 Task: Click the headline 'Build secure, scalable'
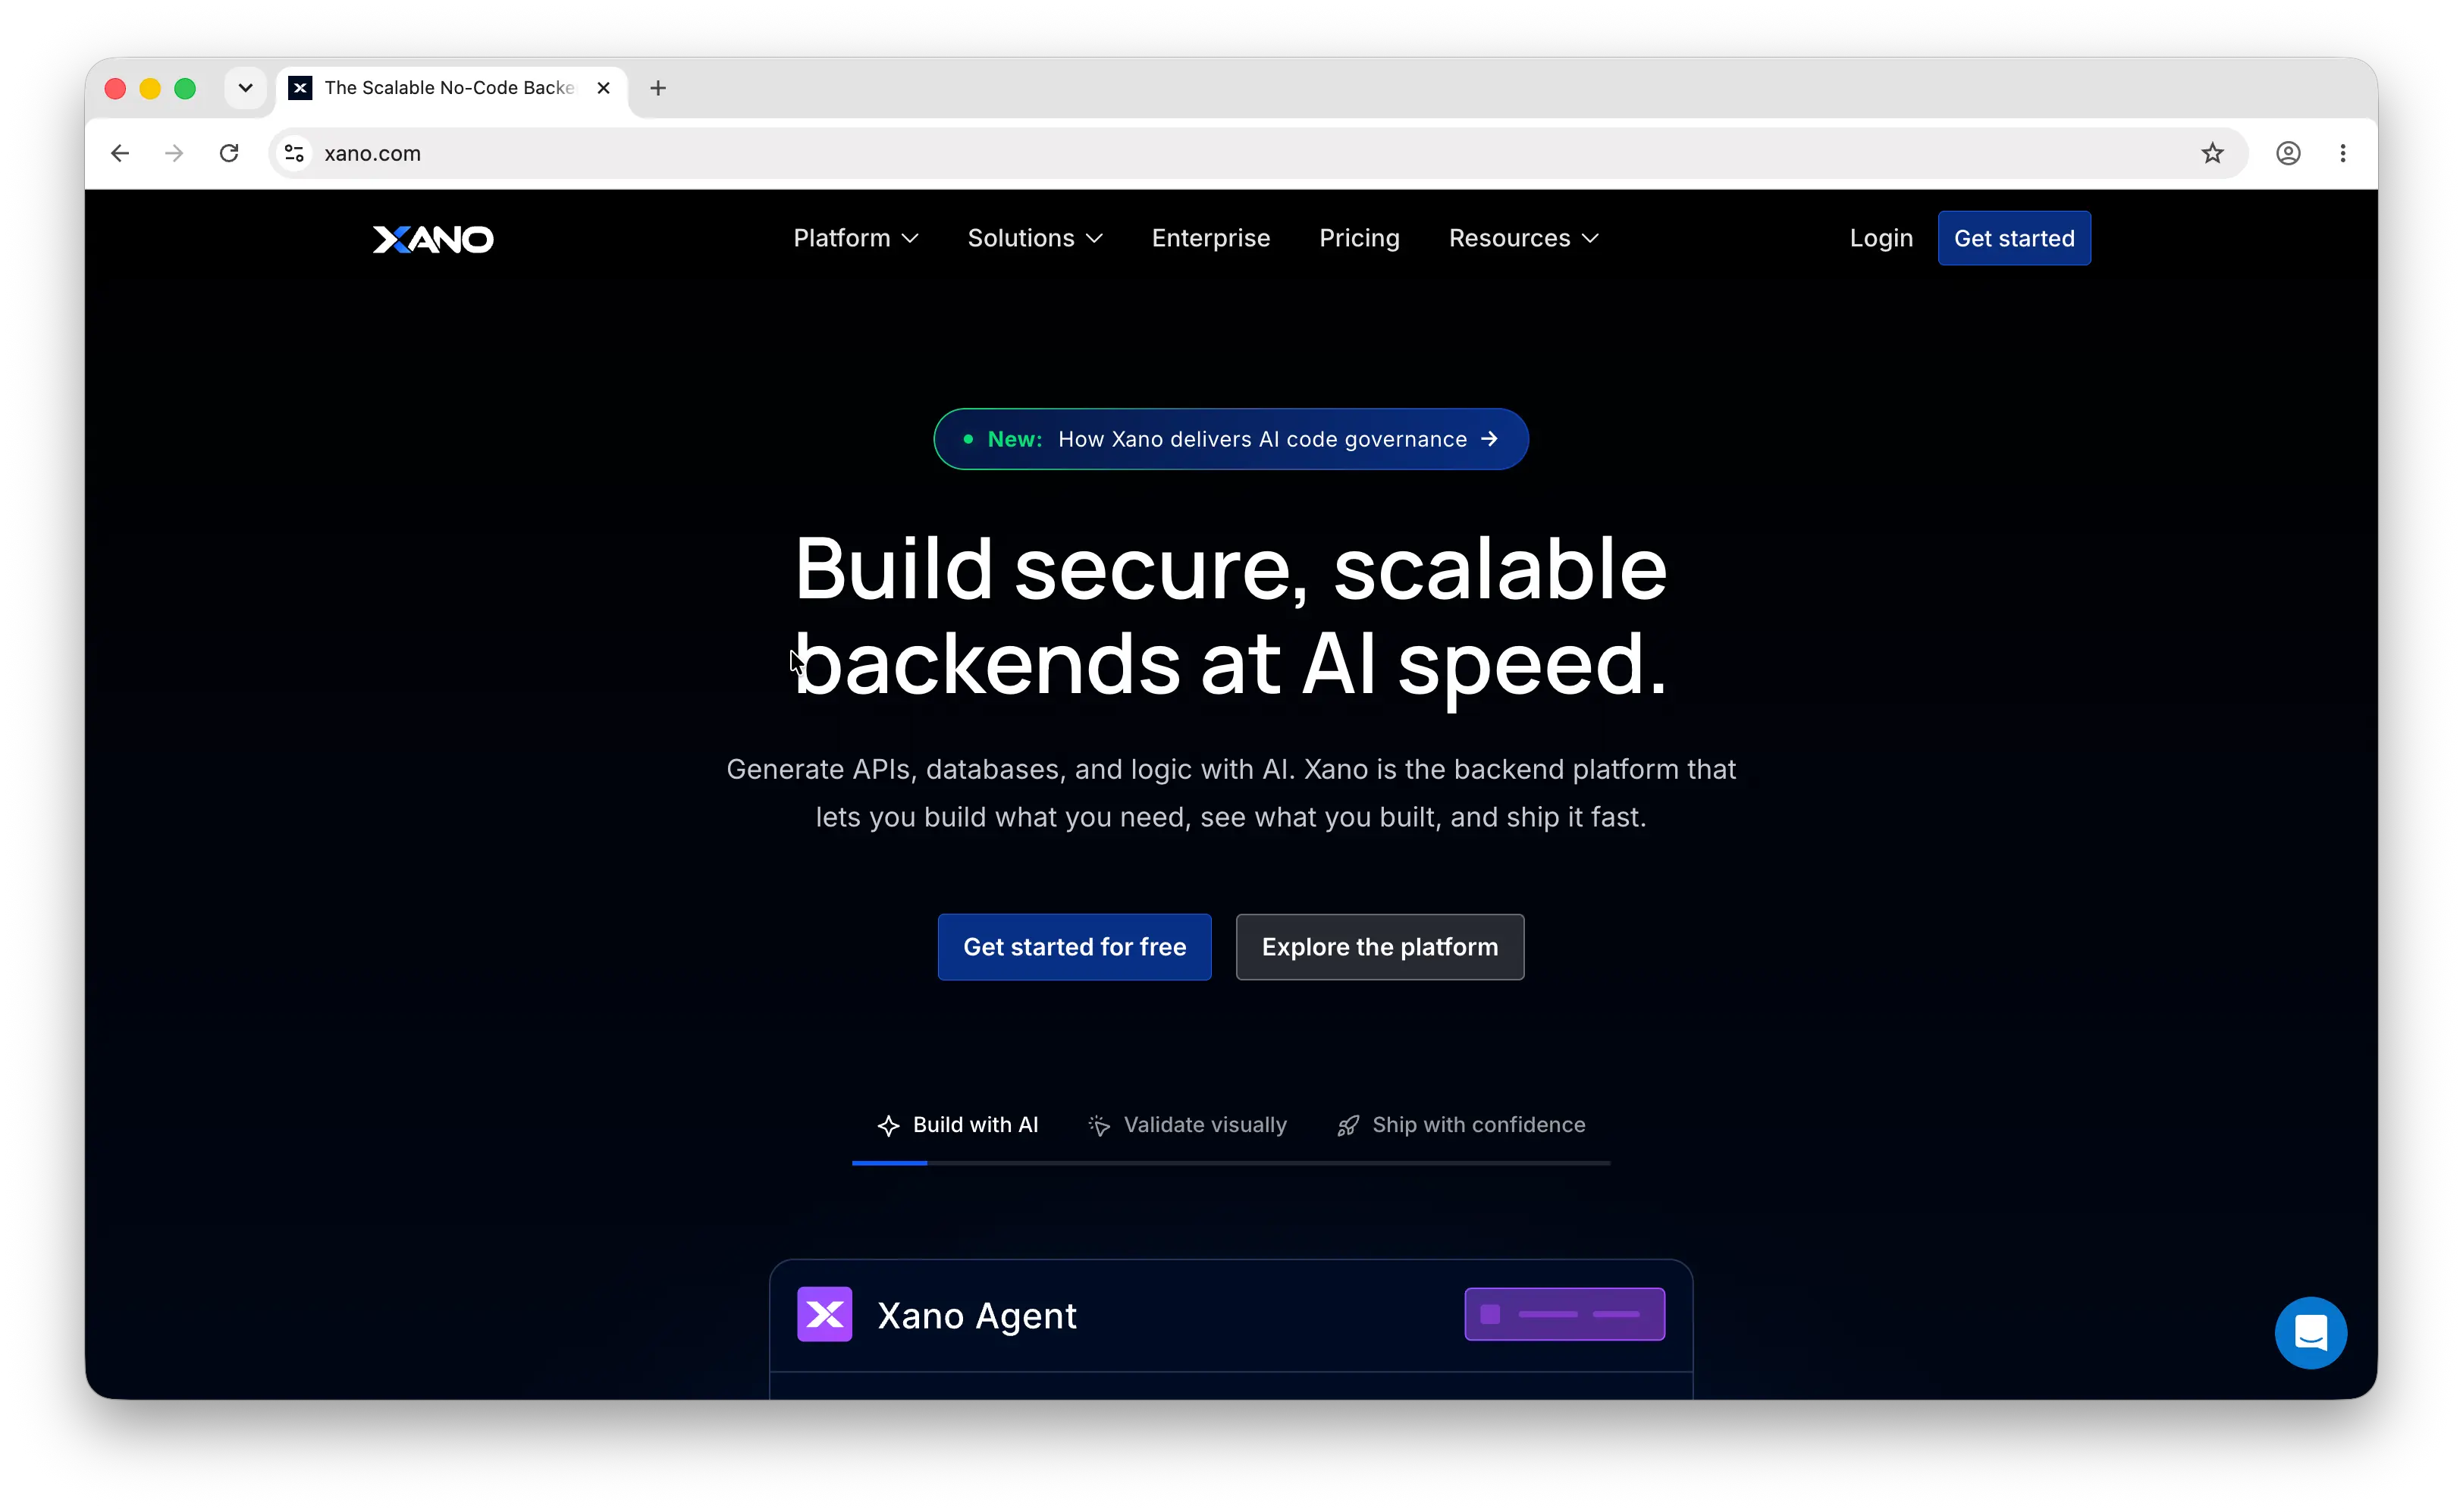[x=1231, y=569]
